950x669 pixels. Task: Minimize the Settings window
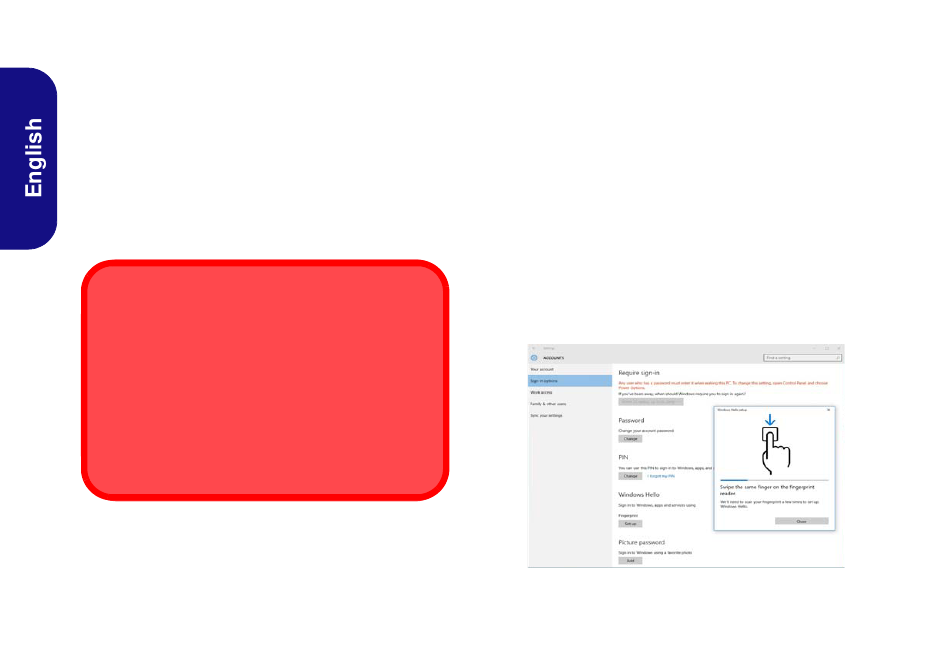[814, 348]
